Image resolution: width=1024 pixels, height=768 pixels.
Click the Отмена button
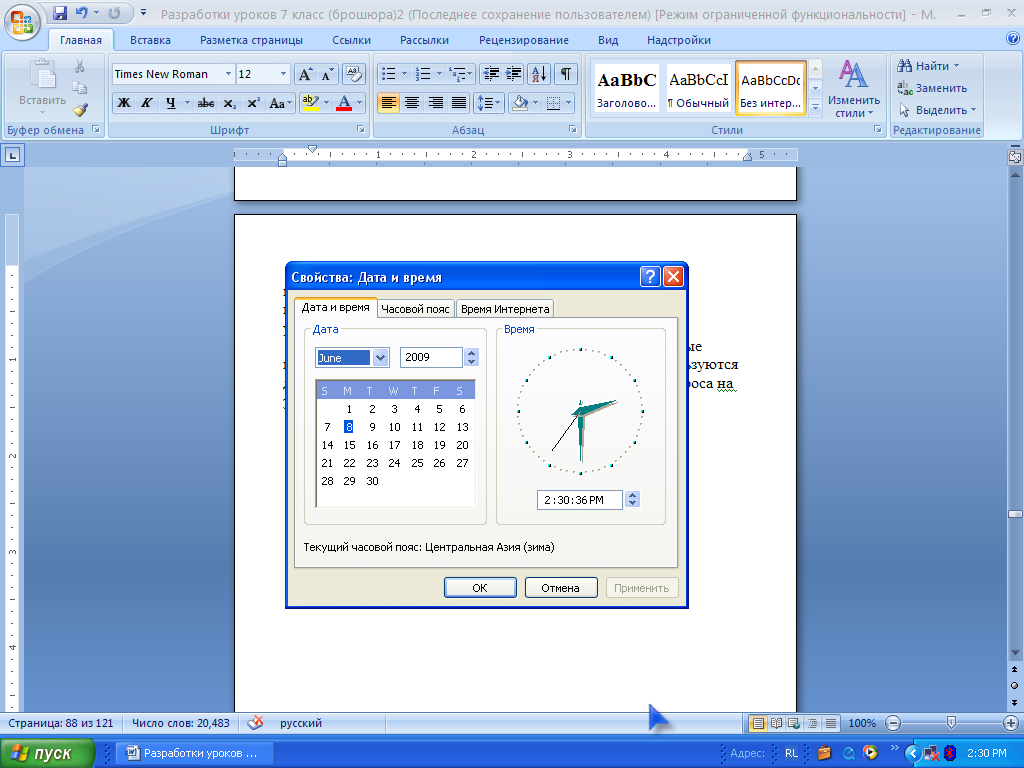point(560,588)
